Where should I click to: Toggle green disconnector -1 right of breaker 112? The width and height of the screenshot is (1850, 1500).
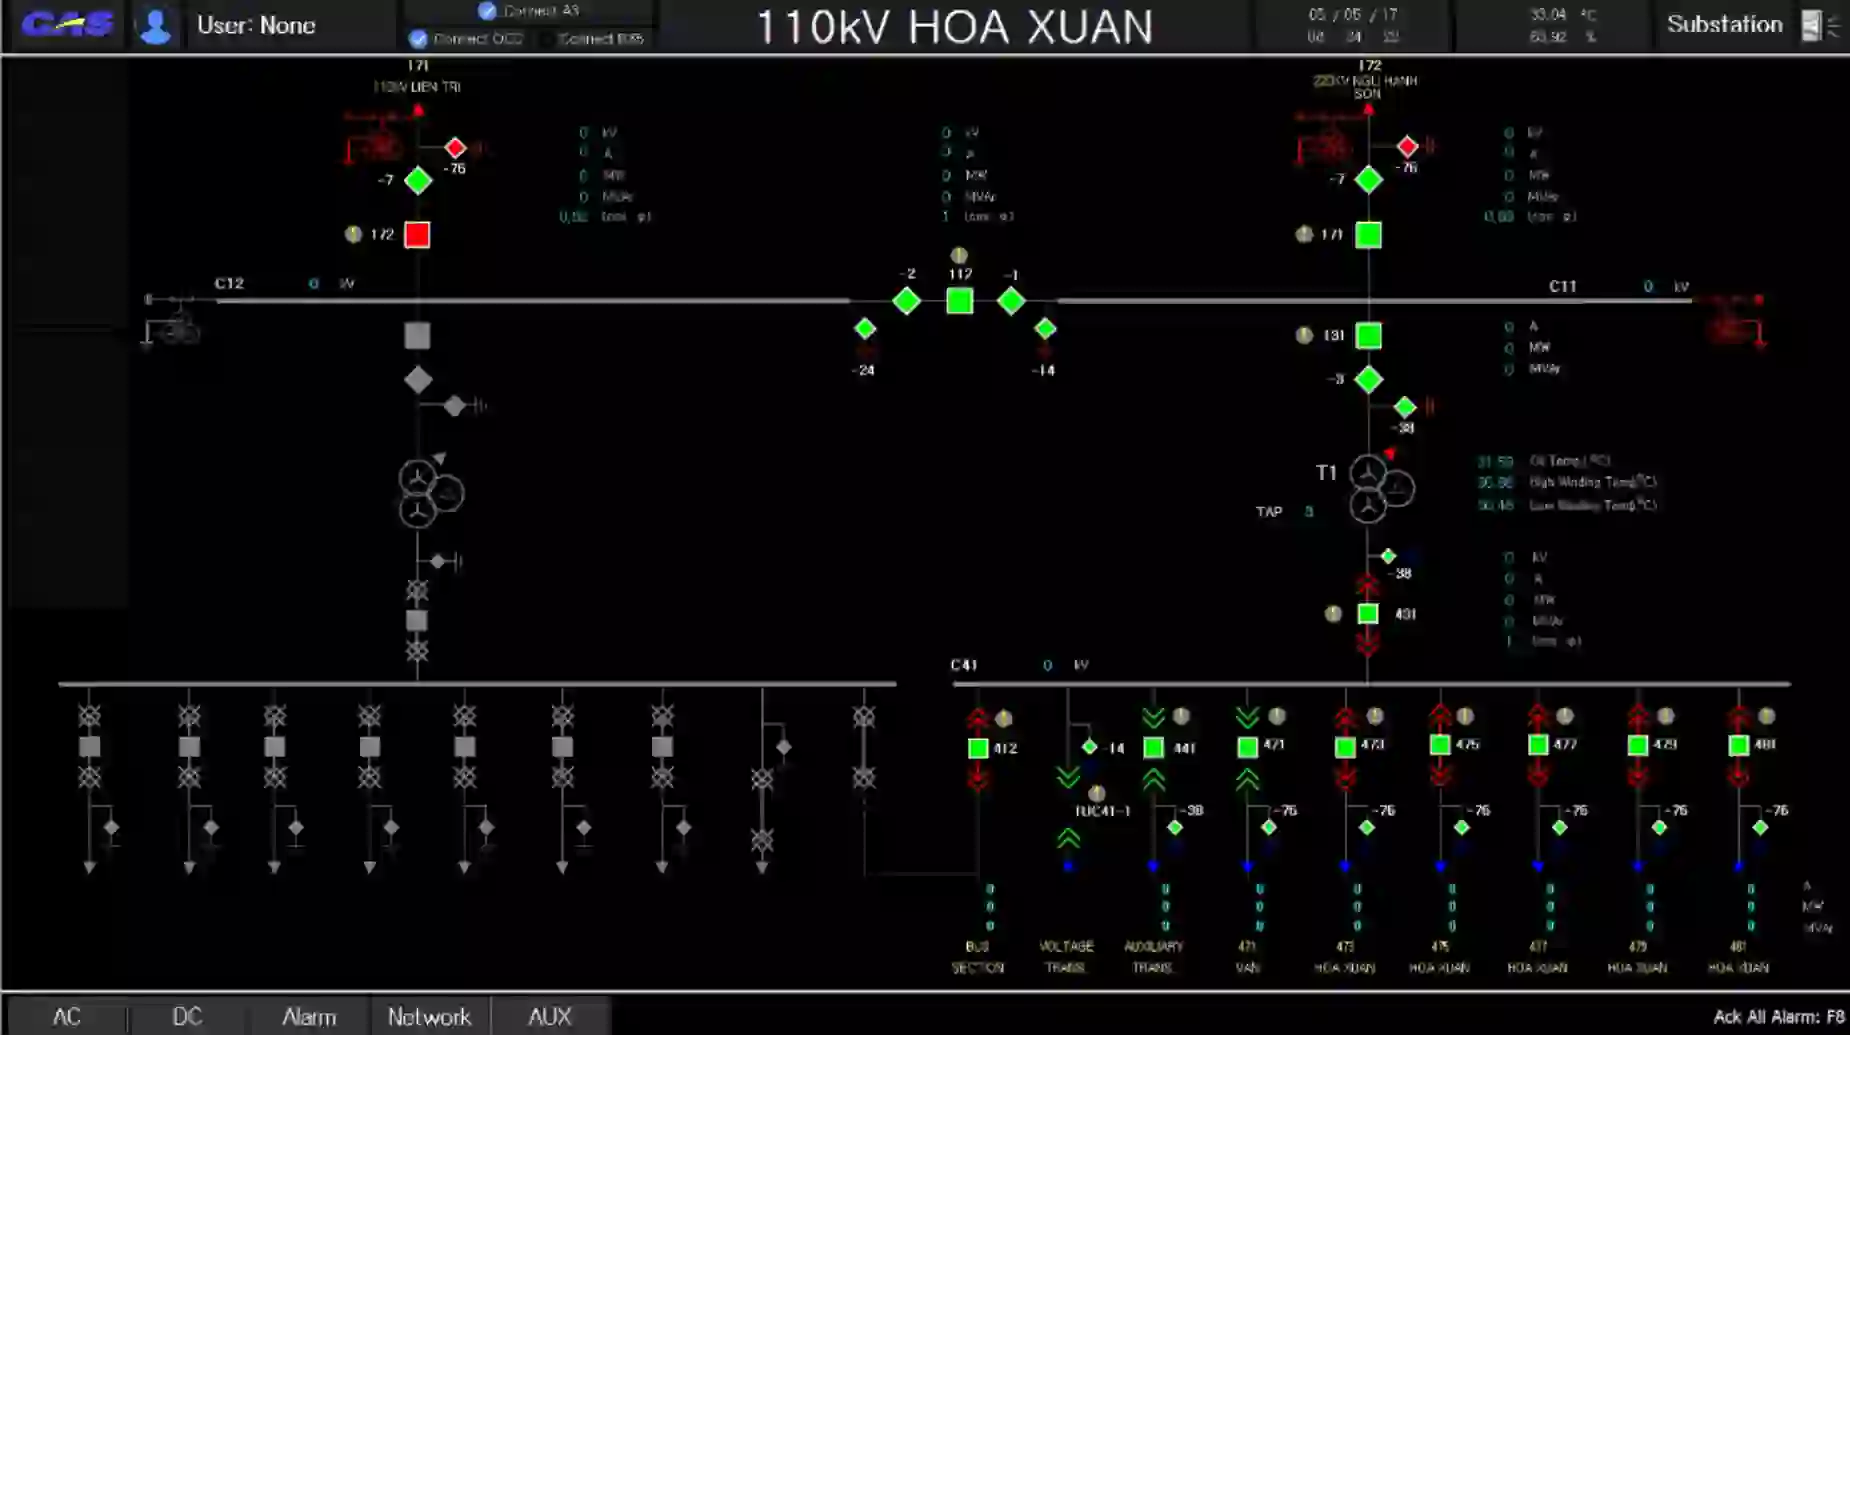click(x=1011, y=300)
